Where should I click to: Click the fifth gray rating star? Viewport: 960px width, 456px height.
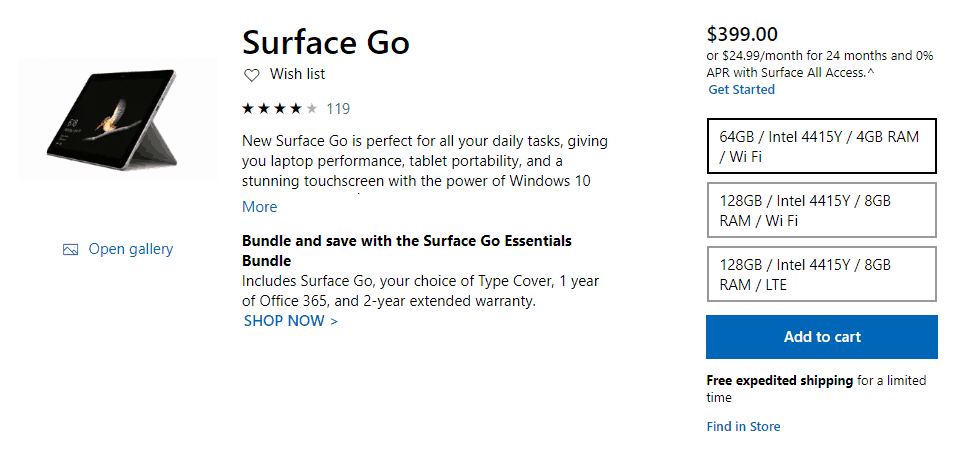point(312,109)
